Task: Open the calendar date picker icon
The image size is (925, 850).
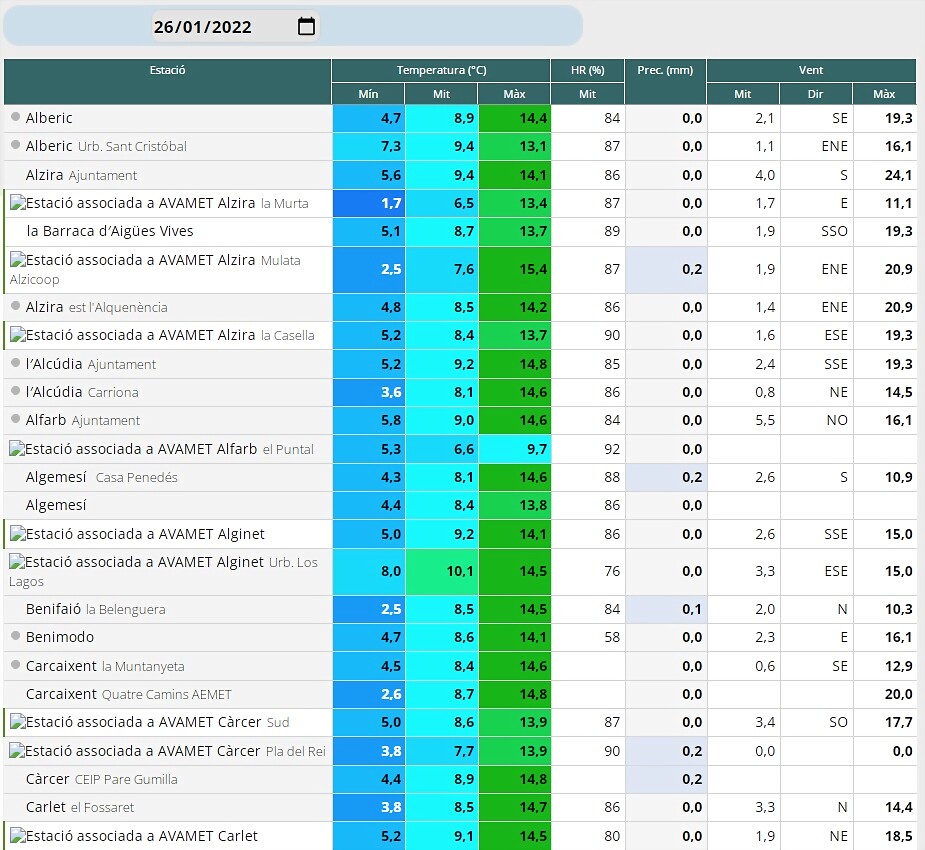Action: (x=306, y=27)
